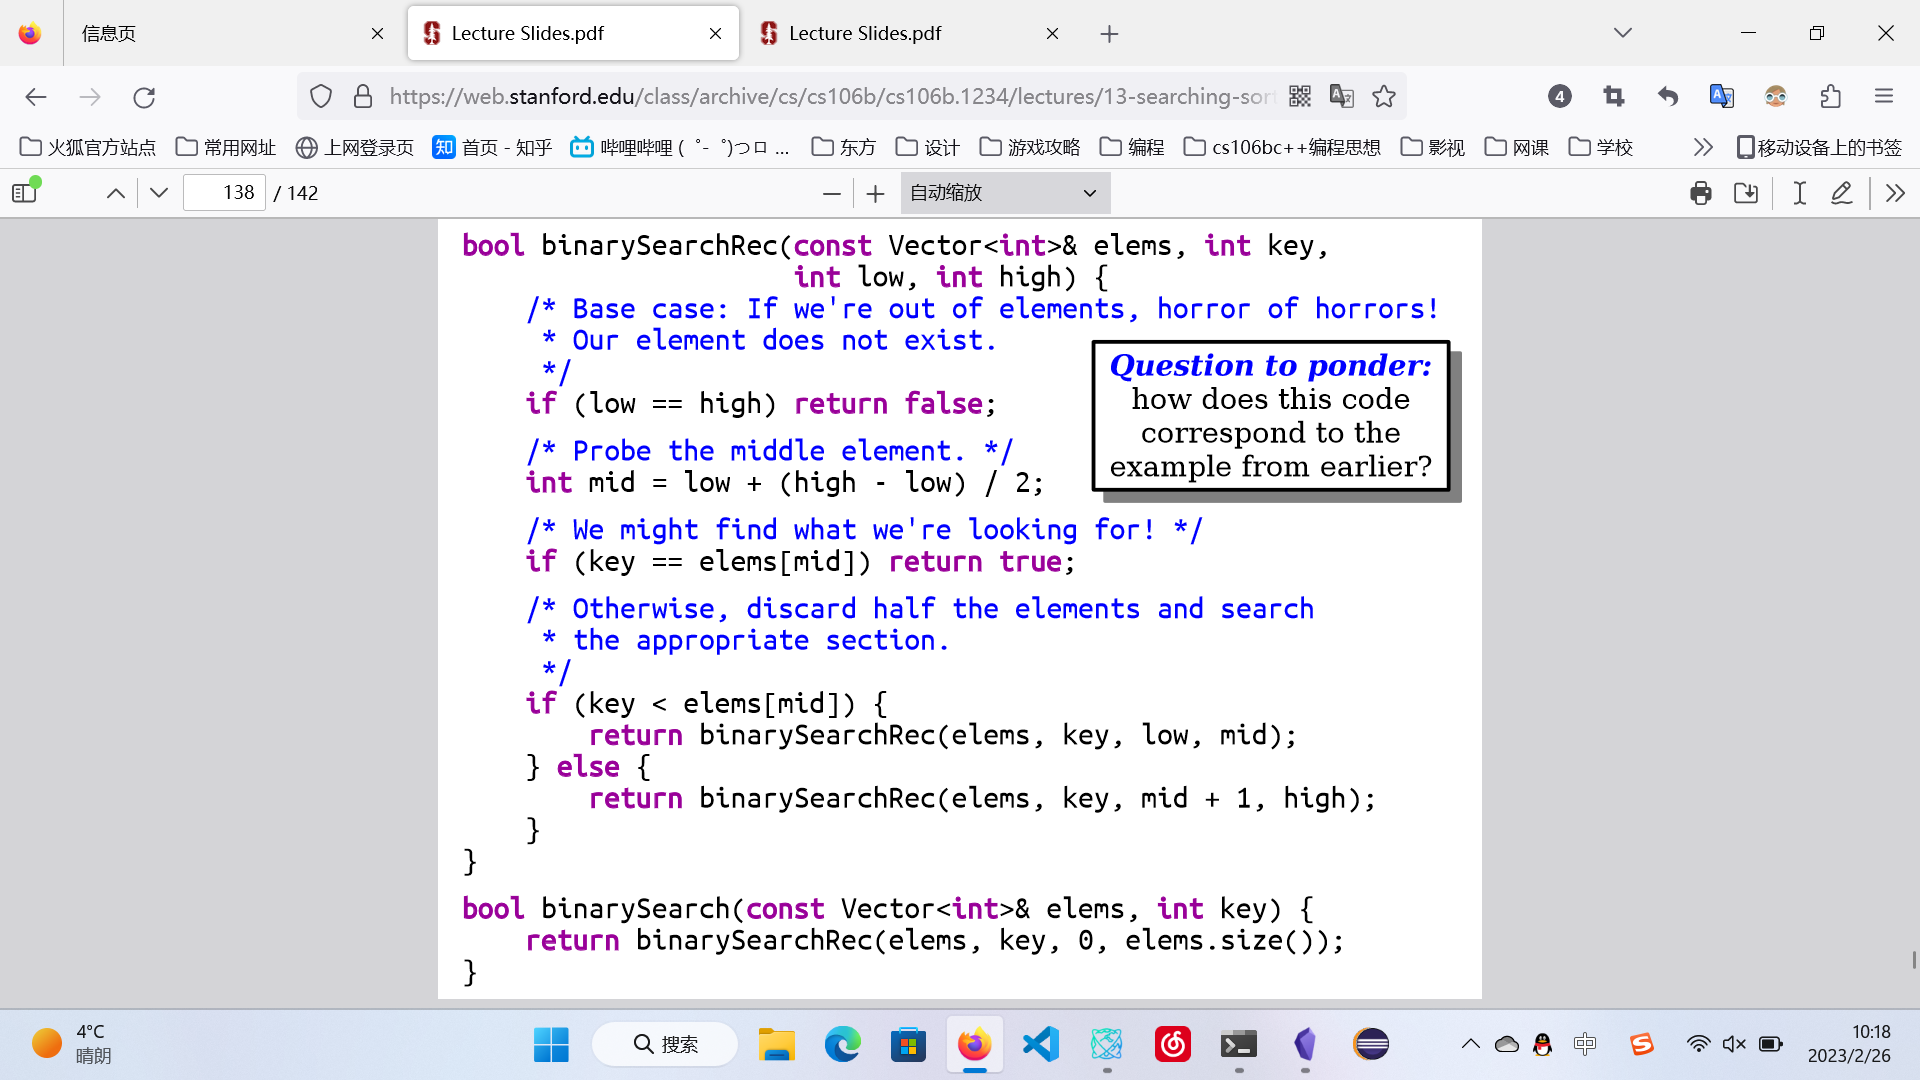Download the PDF file
Screen dimensions: 1920x1080
1746,193
